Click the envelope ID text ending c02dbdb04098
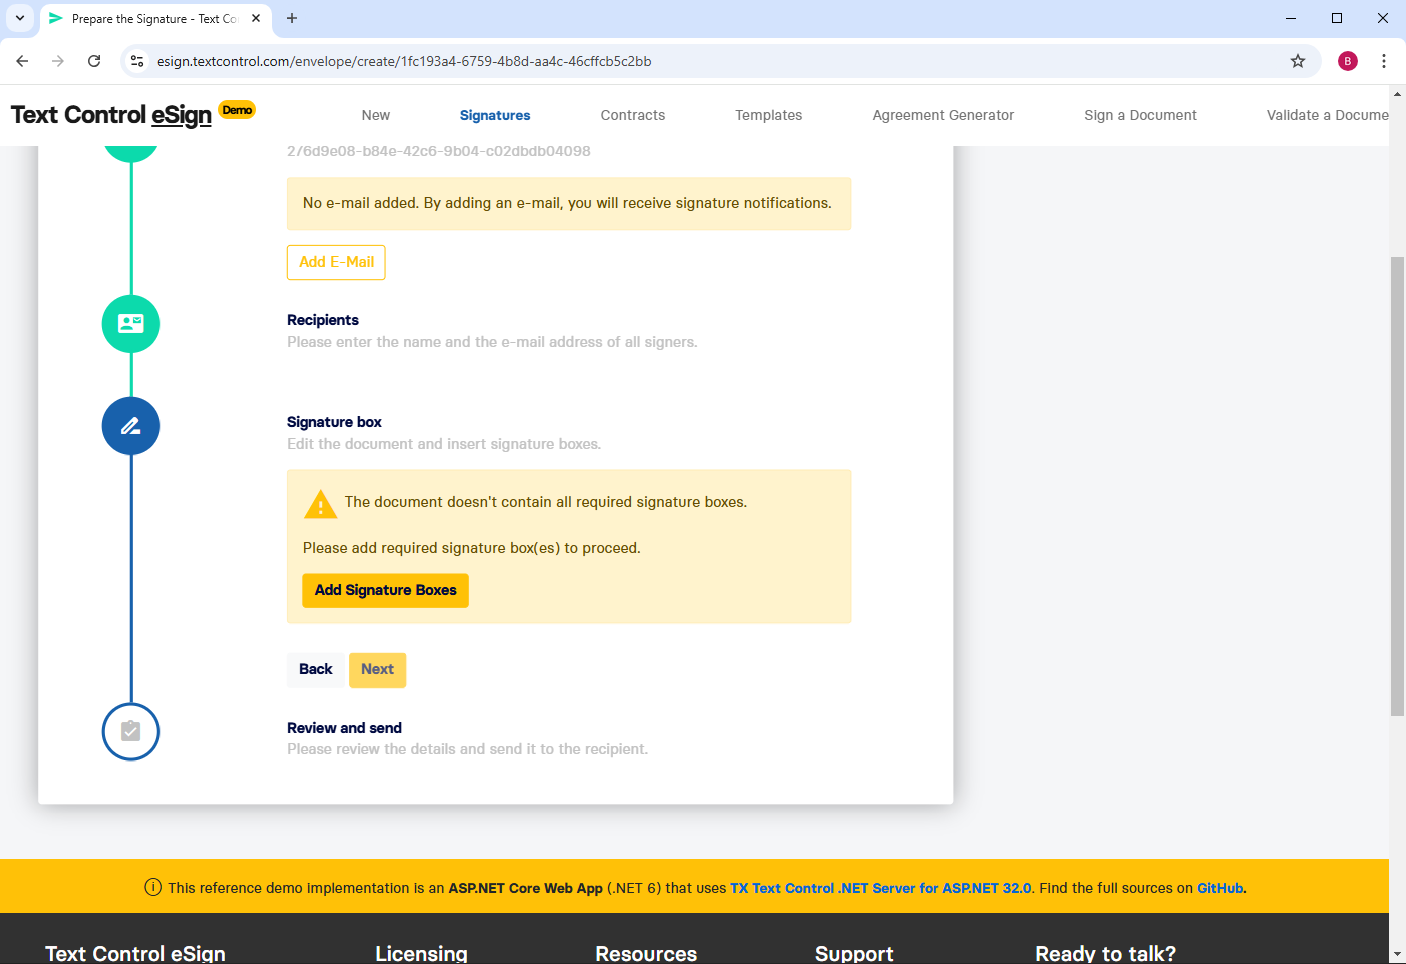This screenshot has height=964, width=1406. tap(439, 151)
